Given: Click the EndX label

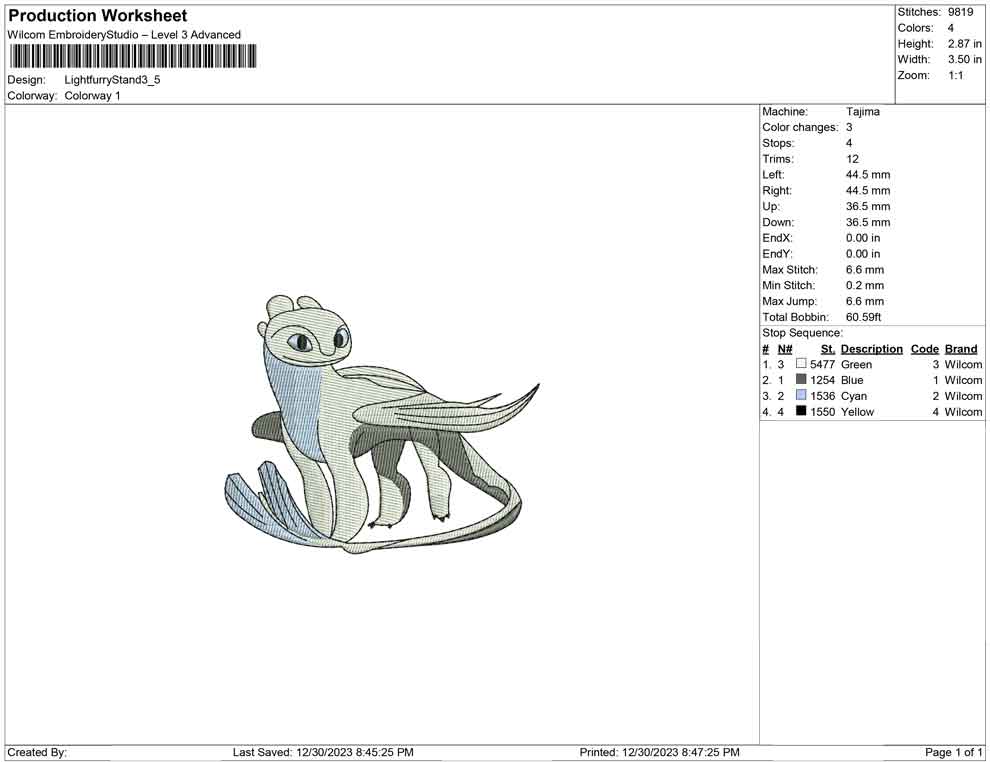Looking at the screenshot, I should click(x=777, y=238).
